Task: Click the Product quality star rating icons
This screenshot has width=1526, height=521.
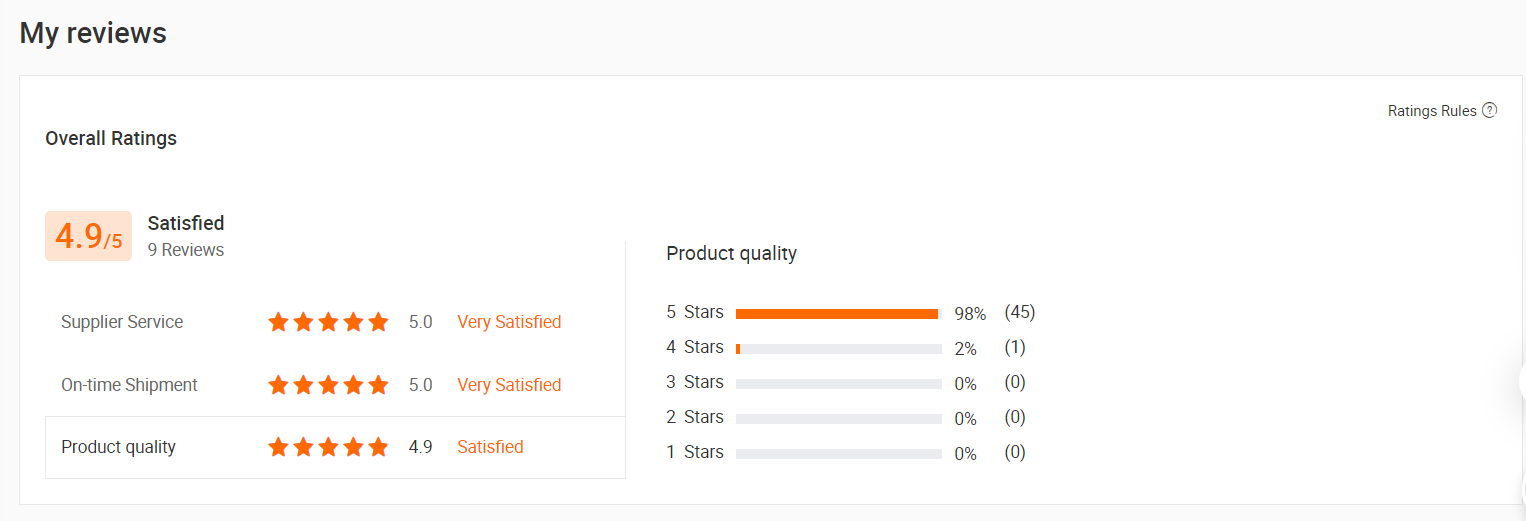Action: tap(328, 447)
